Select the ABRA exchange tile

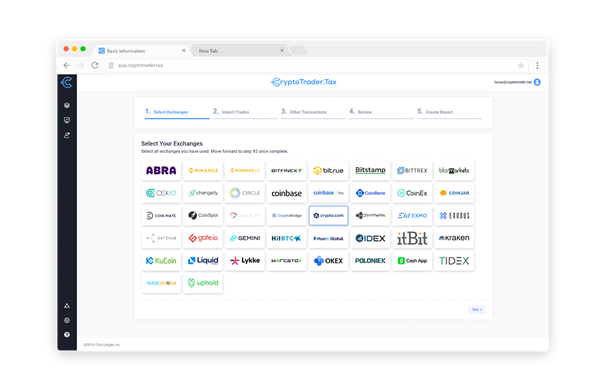(161, 170)
